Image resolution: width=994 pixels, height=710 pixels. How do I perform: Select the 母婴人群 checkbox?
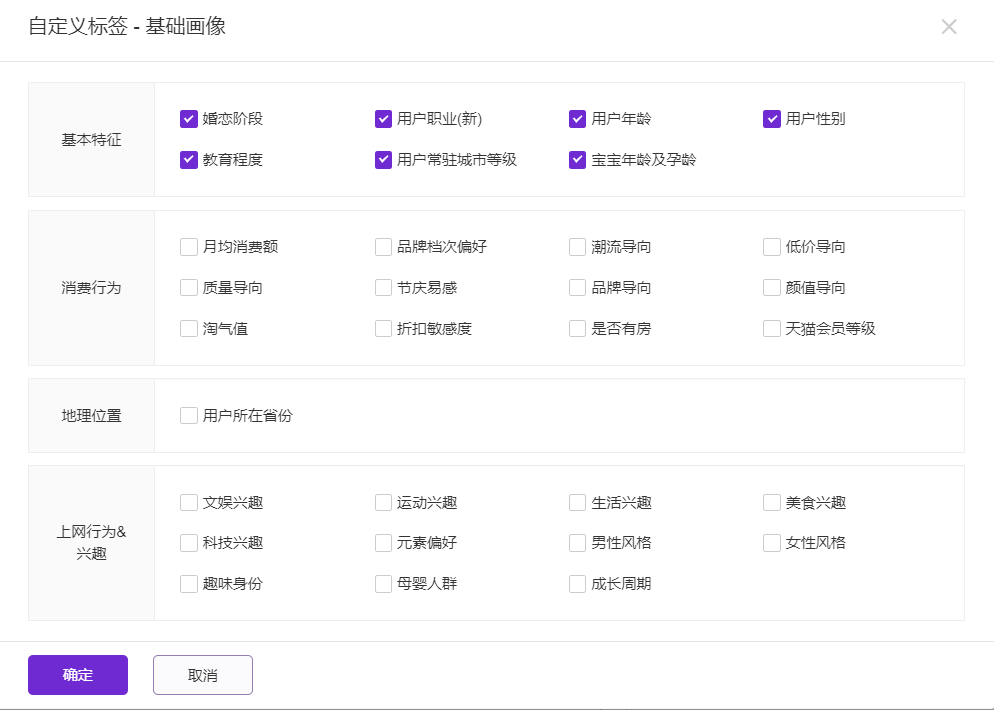coord(383,584)
